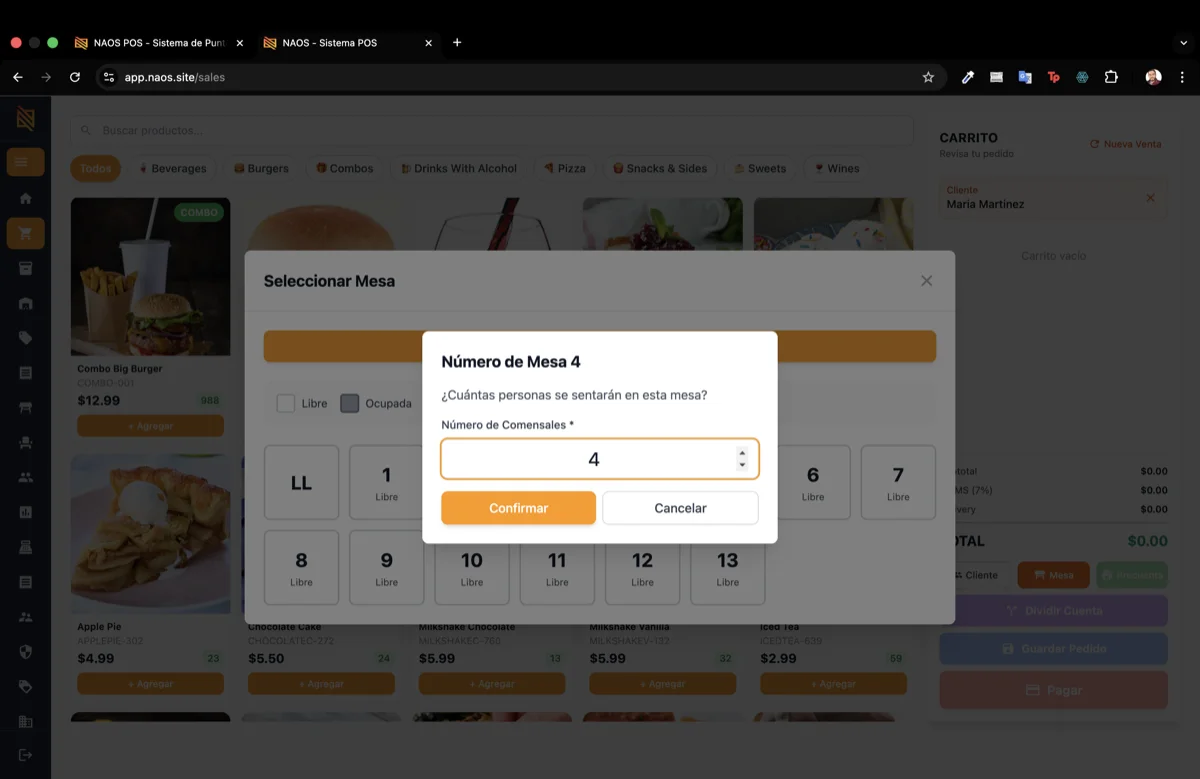Bookmark this page with the star icon
The image size is (1200, 779).
pyautogui.click(x=928, y=77)
